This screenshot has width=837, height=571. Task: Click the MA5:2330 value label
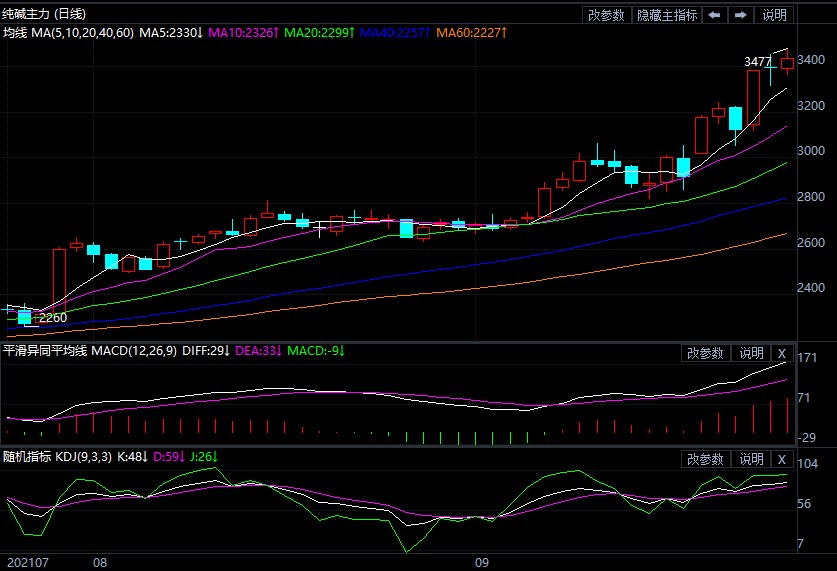pos(171,33)
